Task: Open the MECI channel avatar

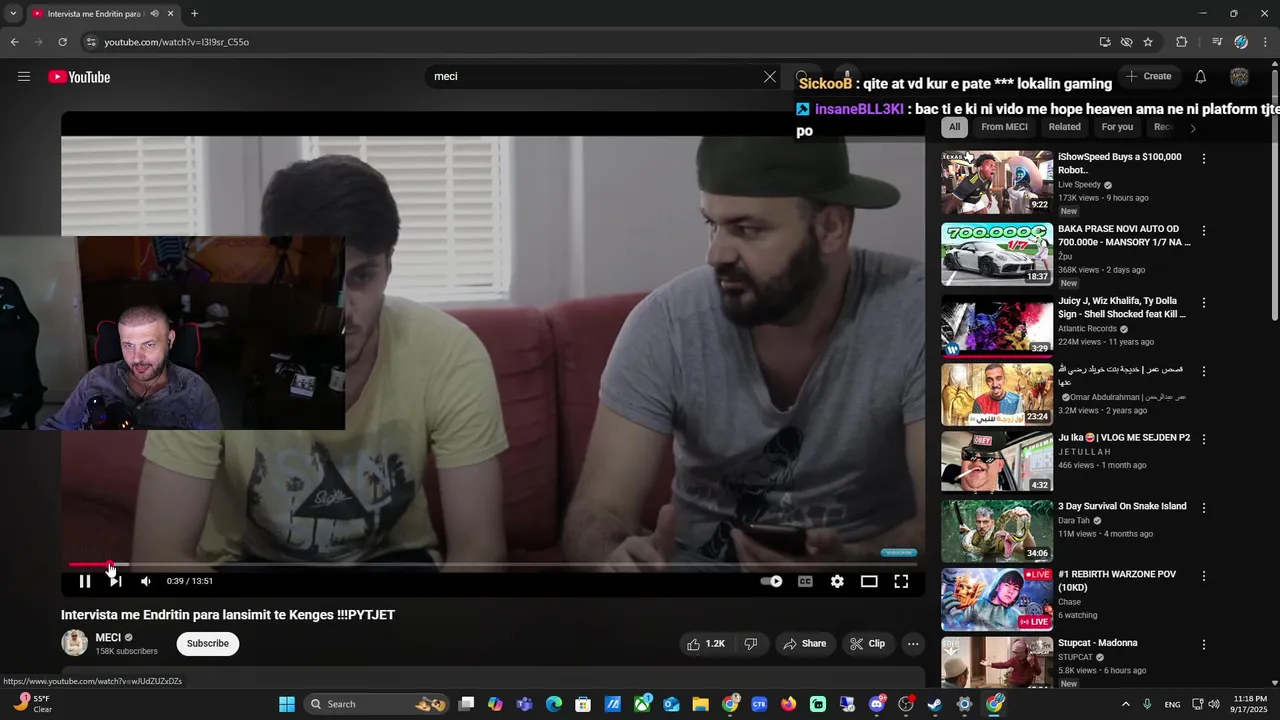Action: (x=75, y=643)
